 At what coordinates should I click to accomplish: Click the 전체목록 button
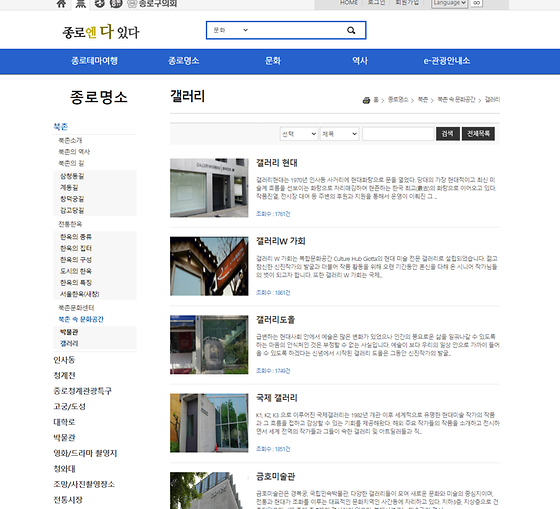coord(478,134)
